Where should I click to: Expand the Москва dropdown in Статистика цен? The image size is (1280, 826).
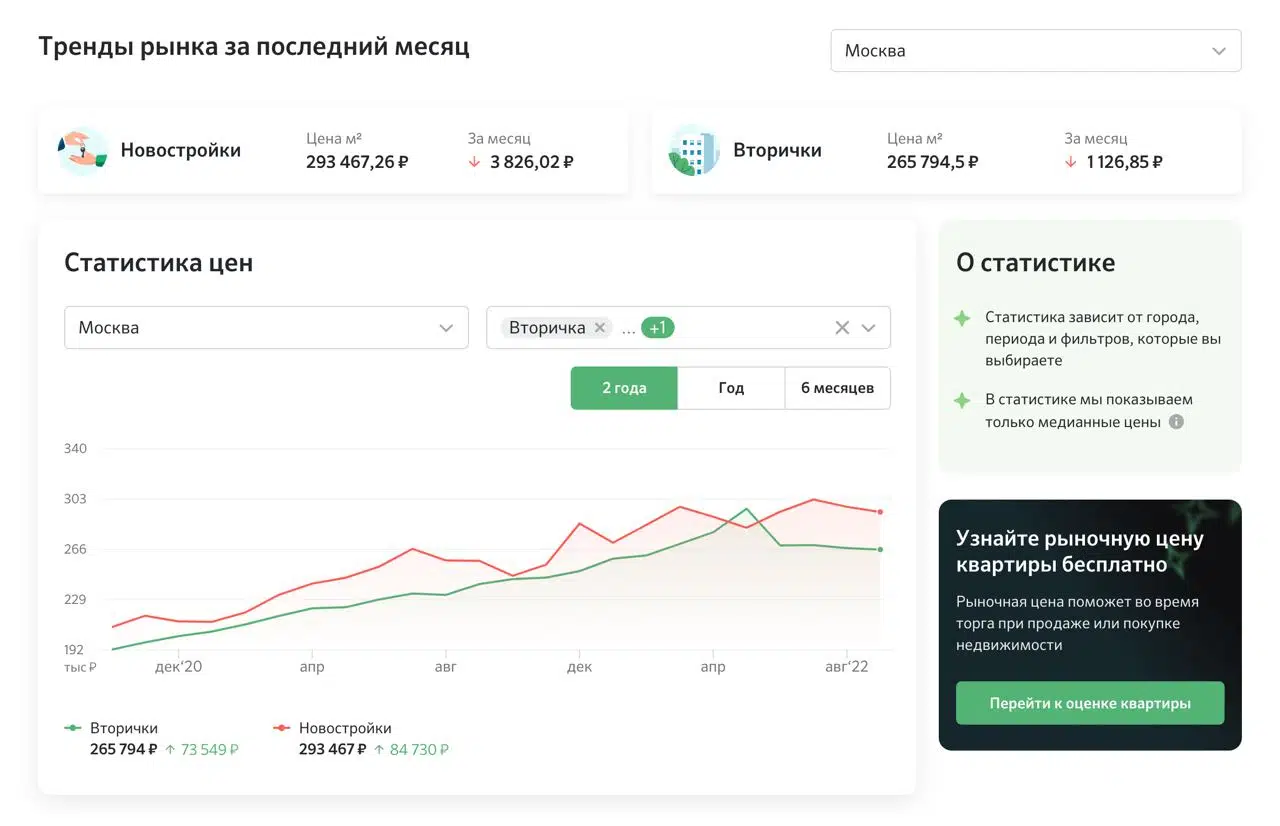(x=266, y=328)
